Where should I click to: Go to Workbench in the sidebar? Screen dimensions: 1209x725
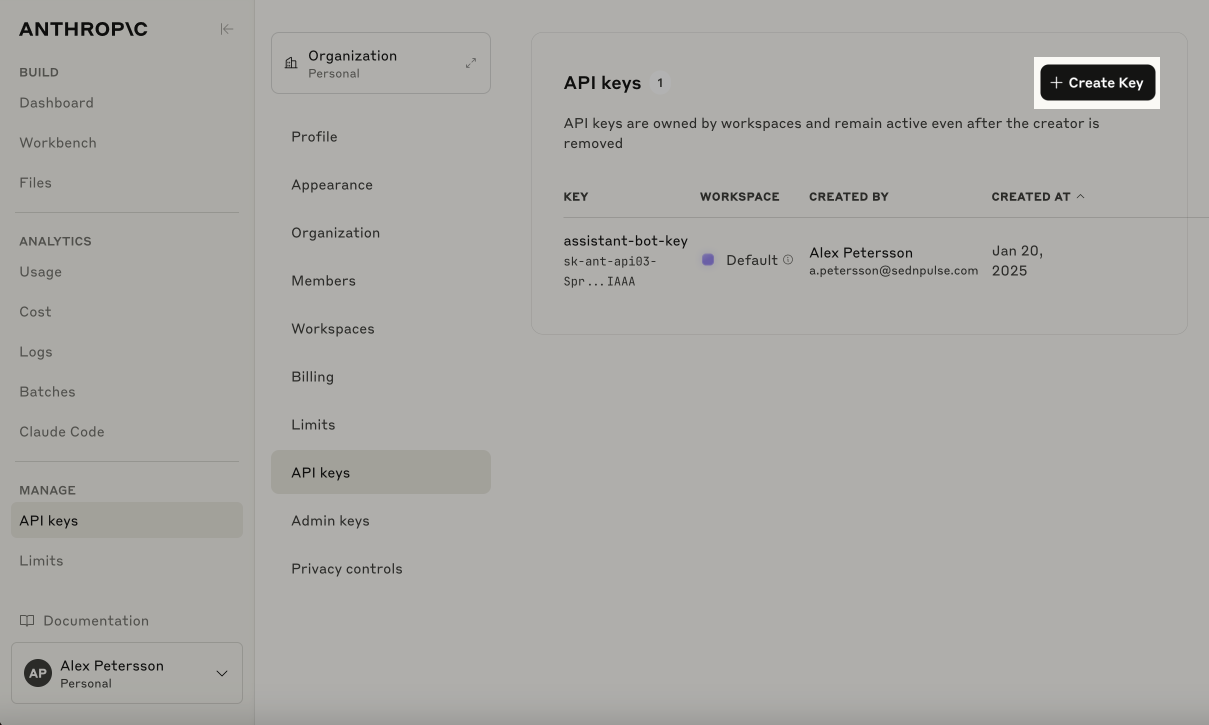point(58,143)
